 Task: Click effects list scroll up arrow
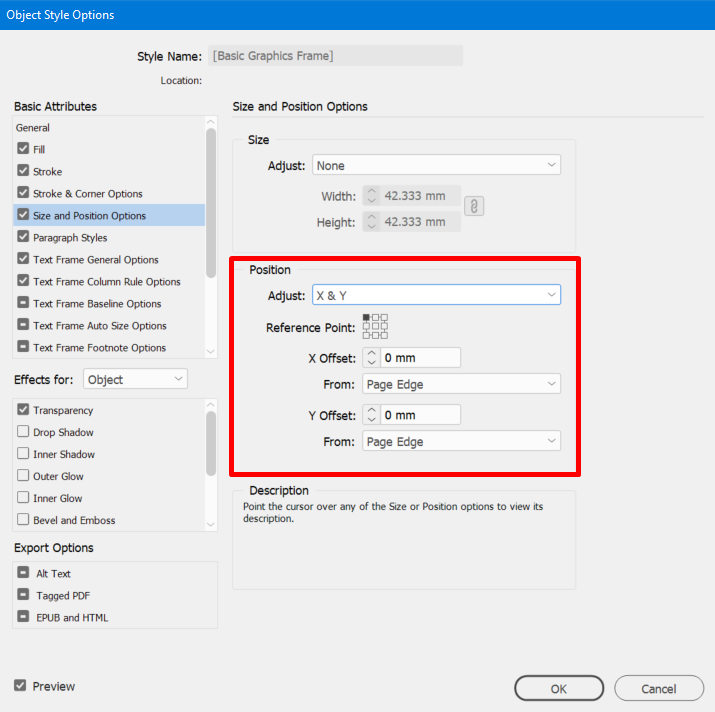click(211, 405)
